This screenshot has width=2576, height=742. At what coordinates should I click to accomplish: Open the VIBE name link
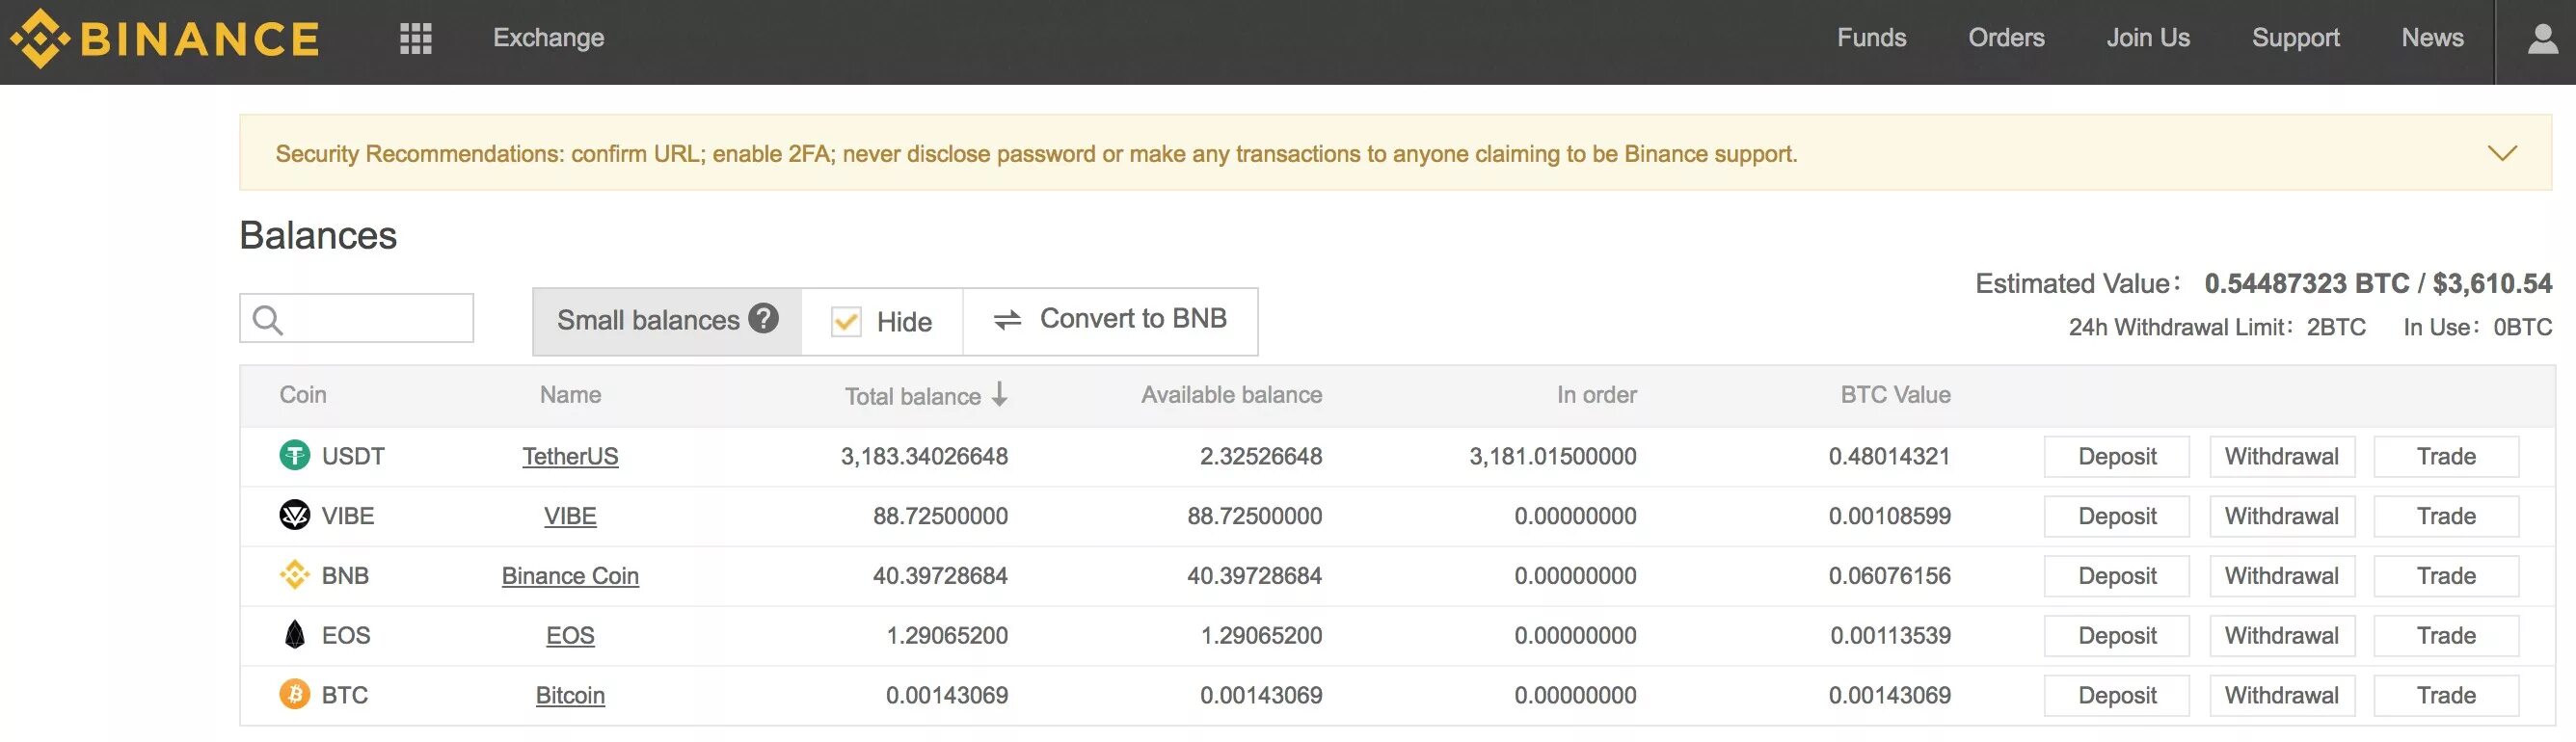[x=570, y=516]
